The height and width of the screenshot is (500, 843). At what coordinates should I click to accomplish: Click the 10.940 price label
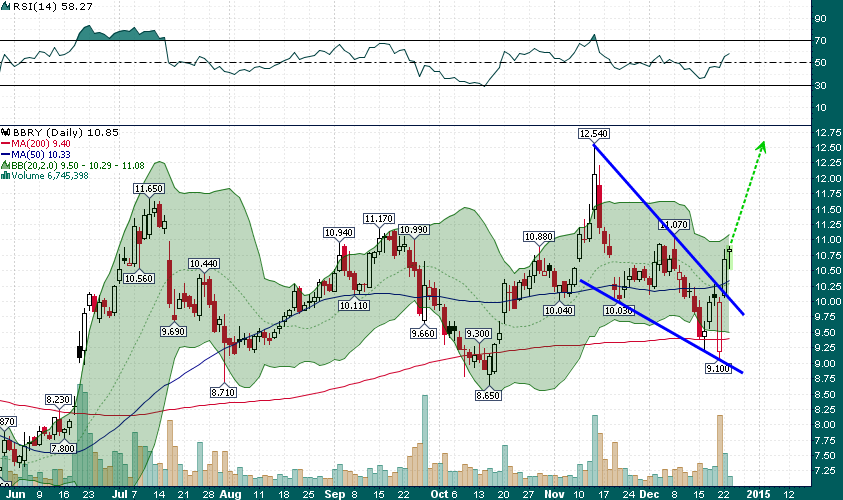click(x=339, y=232)
